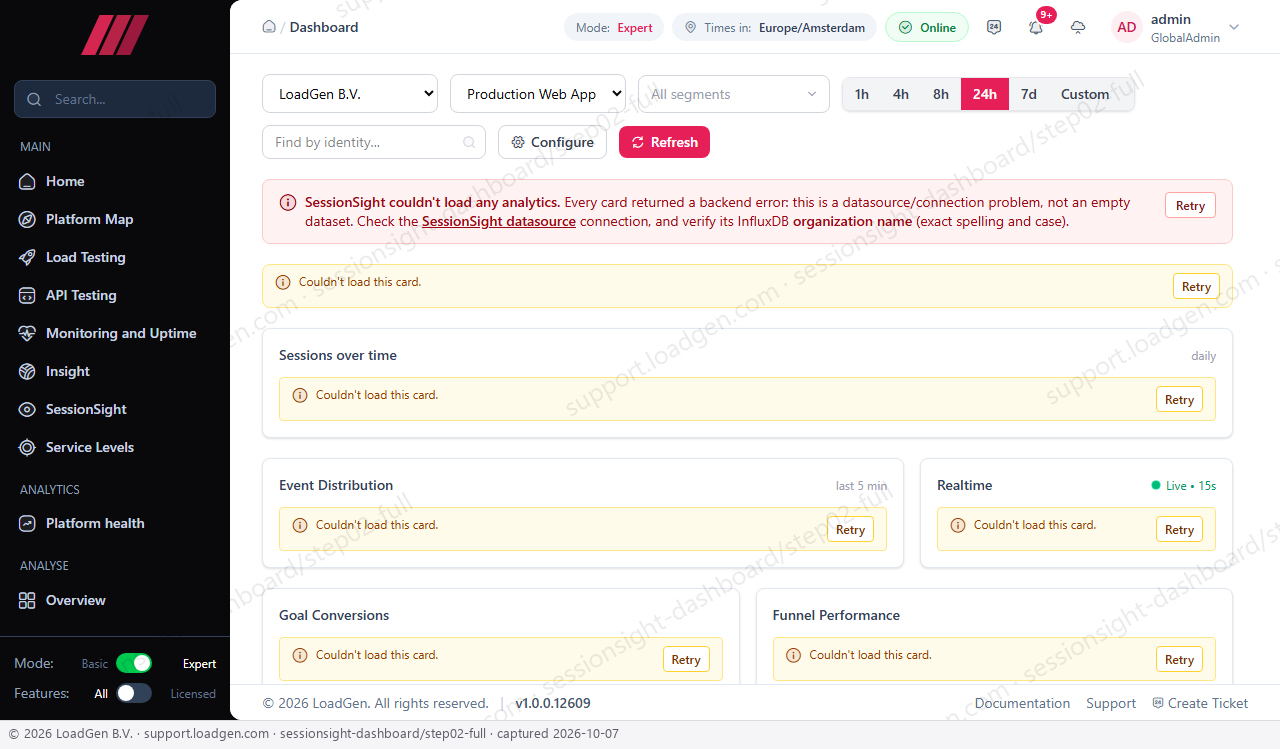1280x749 pixels.
Task: Retry the Realtime card
Action: [1179, 530]
